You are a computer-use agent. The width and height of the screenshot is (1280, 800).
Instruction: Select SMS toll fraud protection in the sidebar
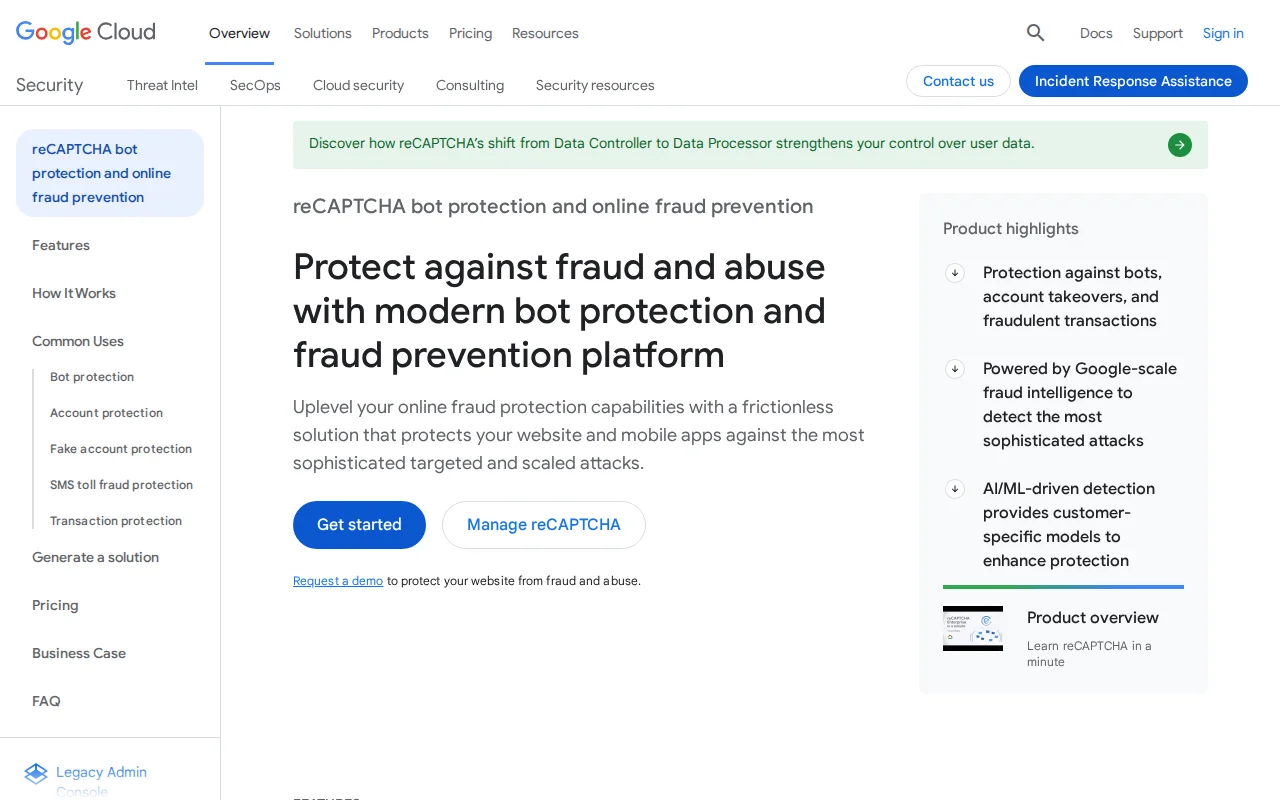click(121, 485)
